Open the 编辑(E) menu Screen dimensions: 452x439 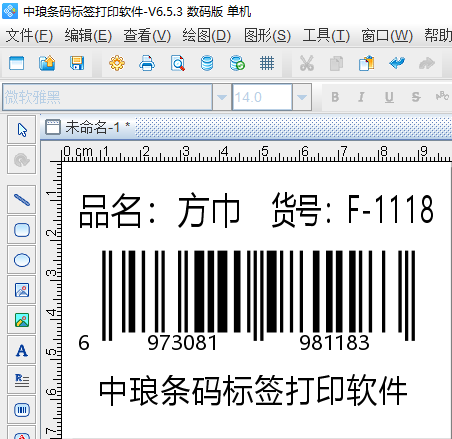click(88, 35)
